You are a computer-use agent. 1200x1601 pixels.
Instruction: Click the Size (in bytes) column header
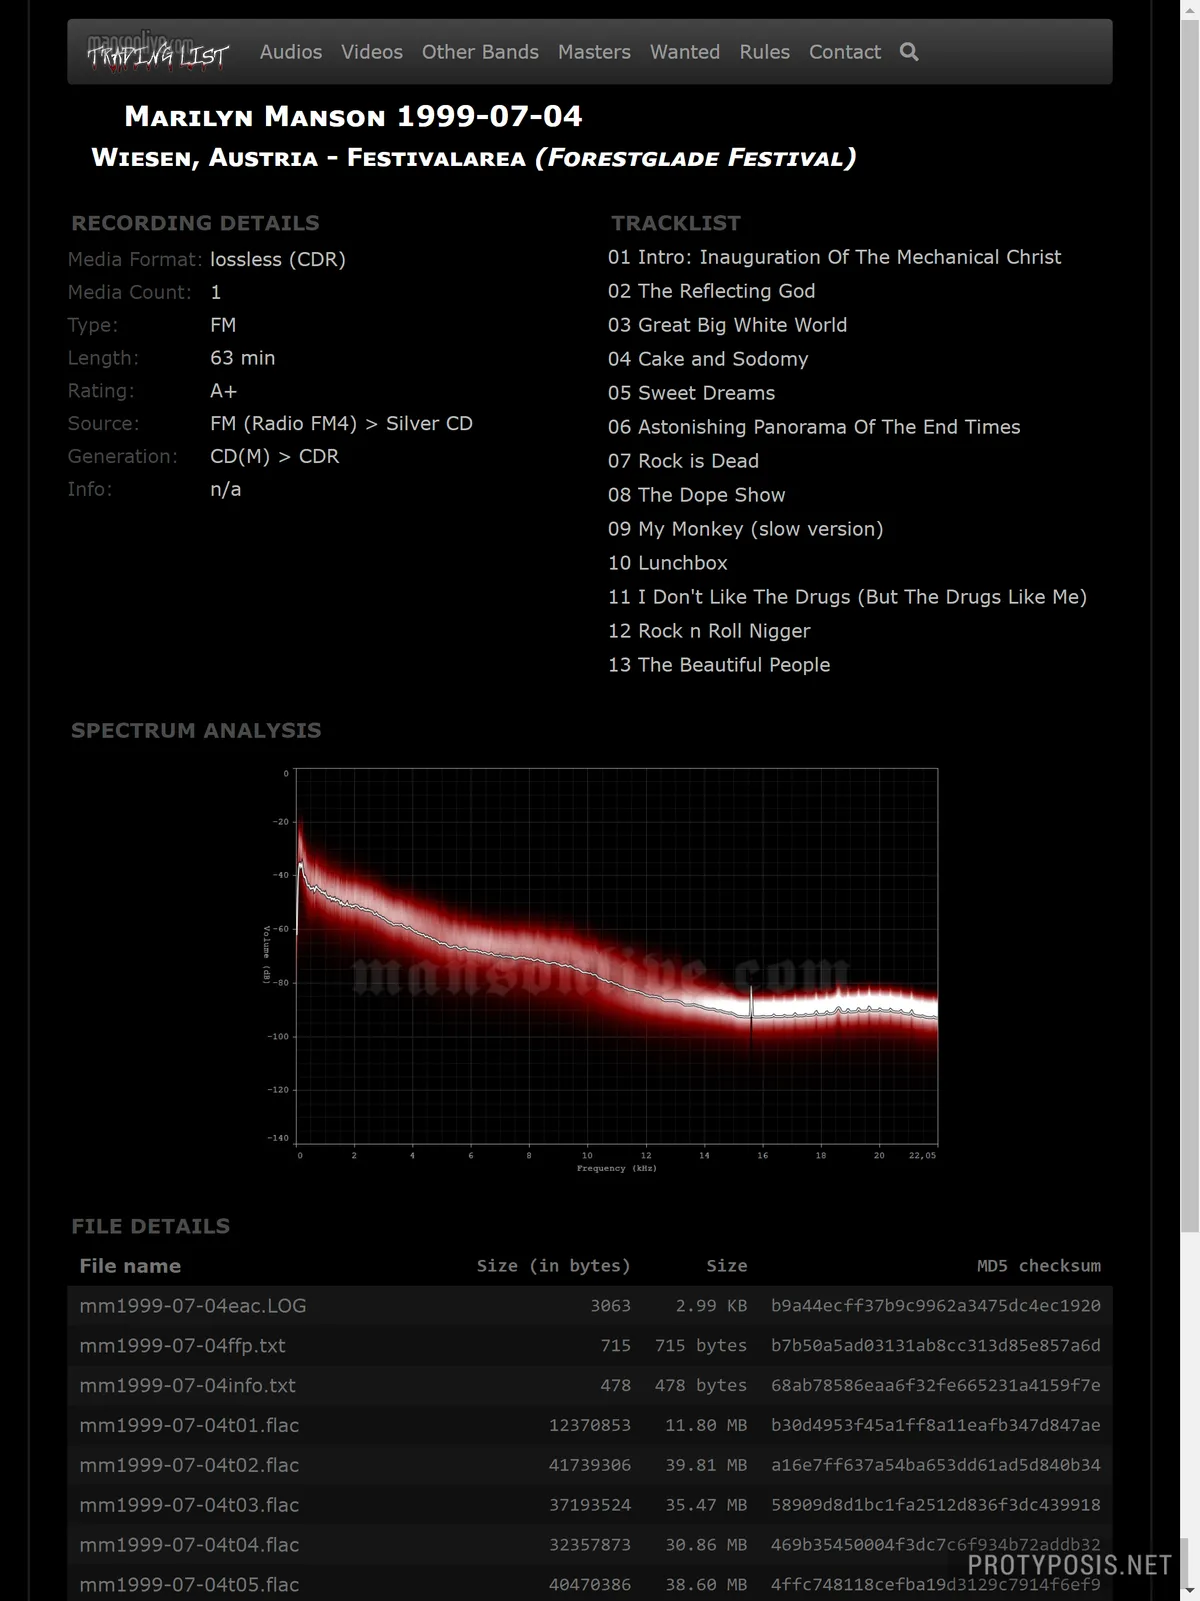pos(553,1266)
